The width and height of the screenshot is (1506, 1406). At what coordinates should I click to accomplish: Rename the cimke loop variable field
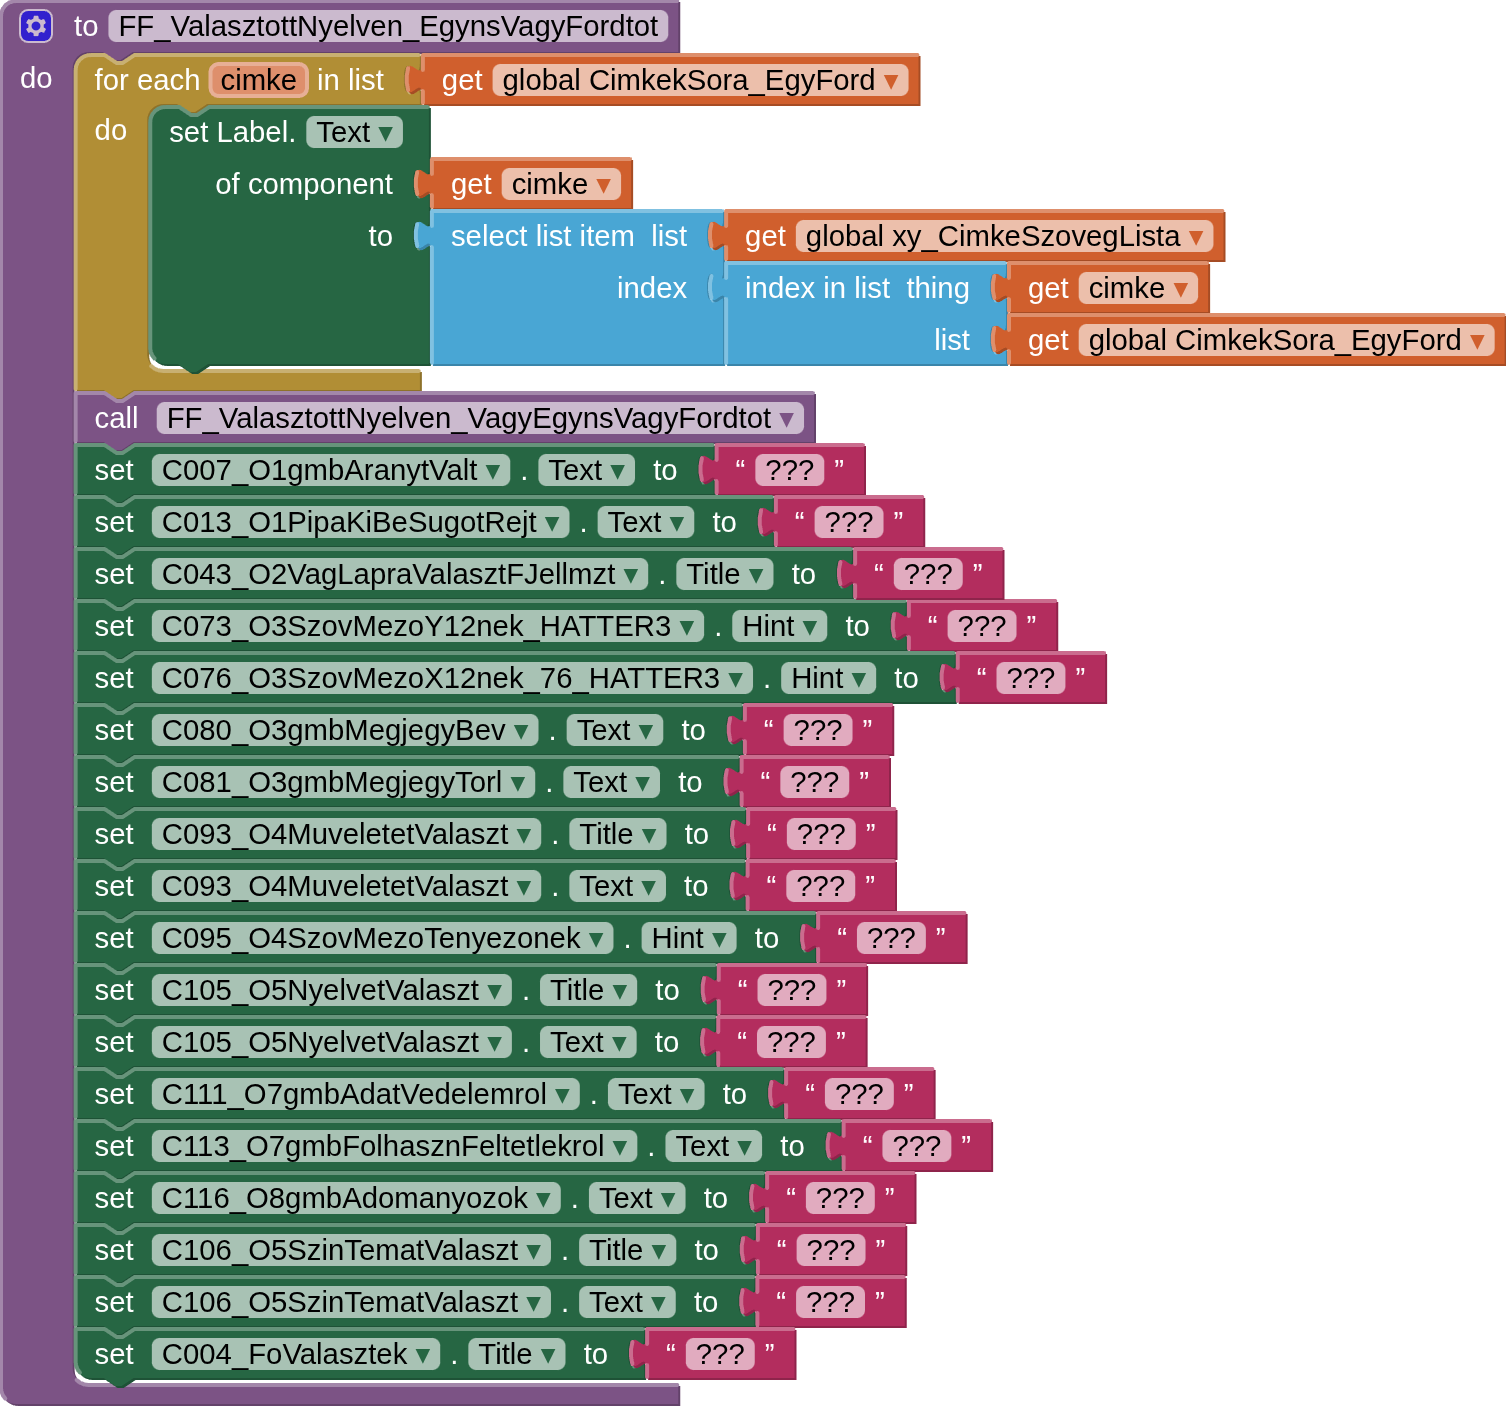pyautogui.click(x=258, y=80)
